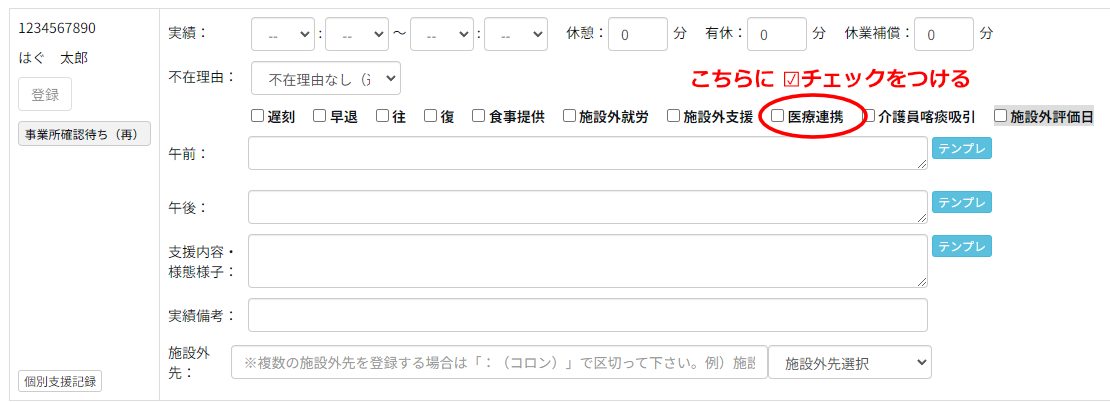Expand the 施設外先選択 dropdown
The height and width of the screenshot is (402, 1110).
click(x=849, y=362)
